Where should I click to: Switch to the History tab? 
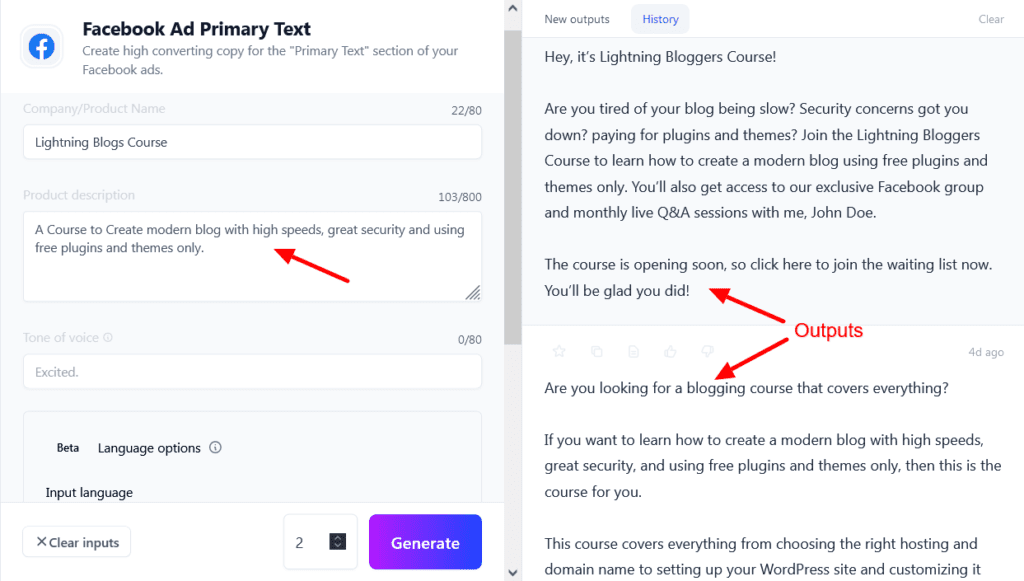coord(659,18)
